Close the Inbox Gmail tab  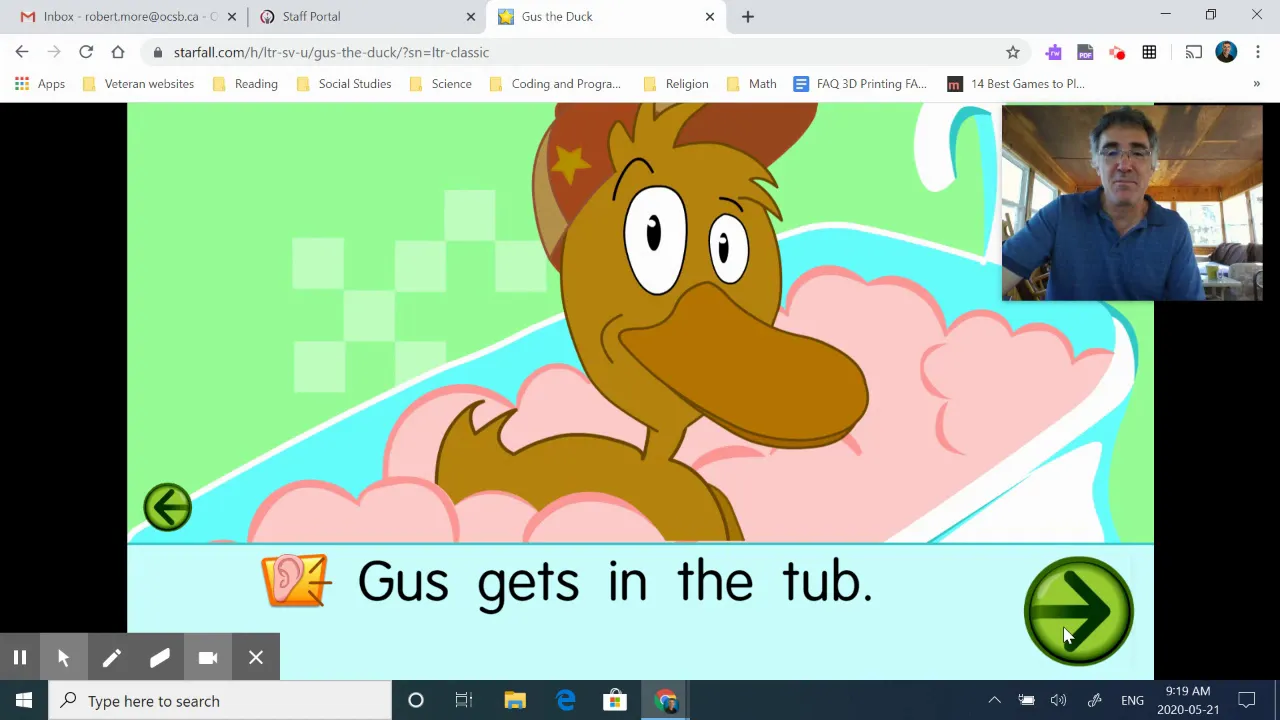pos(231,17)
